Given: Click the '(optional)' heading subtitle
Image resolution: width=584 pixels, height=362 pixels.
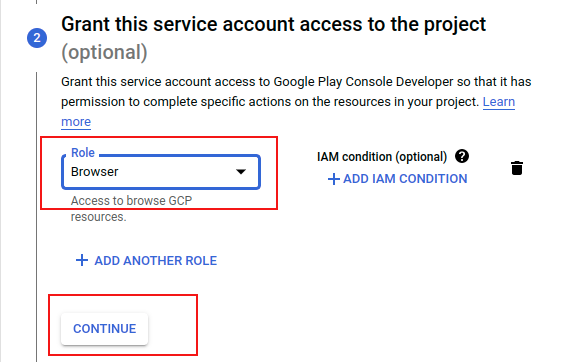Looking at the screenshot, I should [x=104, y=52].
